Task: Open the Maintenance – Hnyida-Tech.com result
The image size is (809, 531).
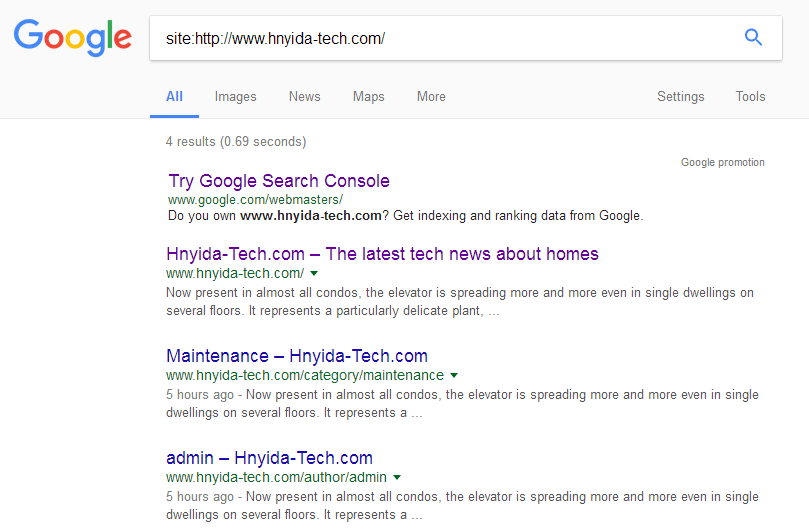Action: (297, 356)
